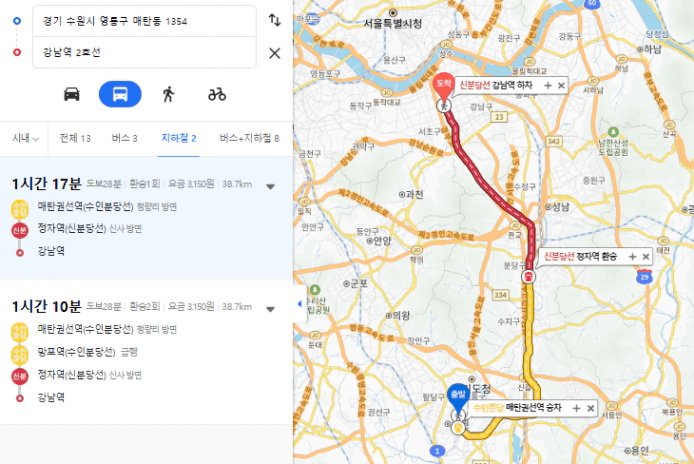Image resolution: width=694 pixels, height=464 pixels.
Task: Select the 1시간 10분 route option
Action: click(146, 352)
